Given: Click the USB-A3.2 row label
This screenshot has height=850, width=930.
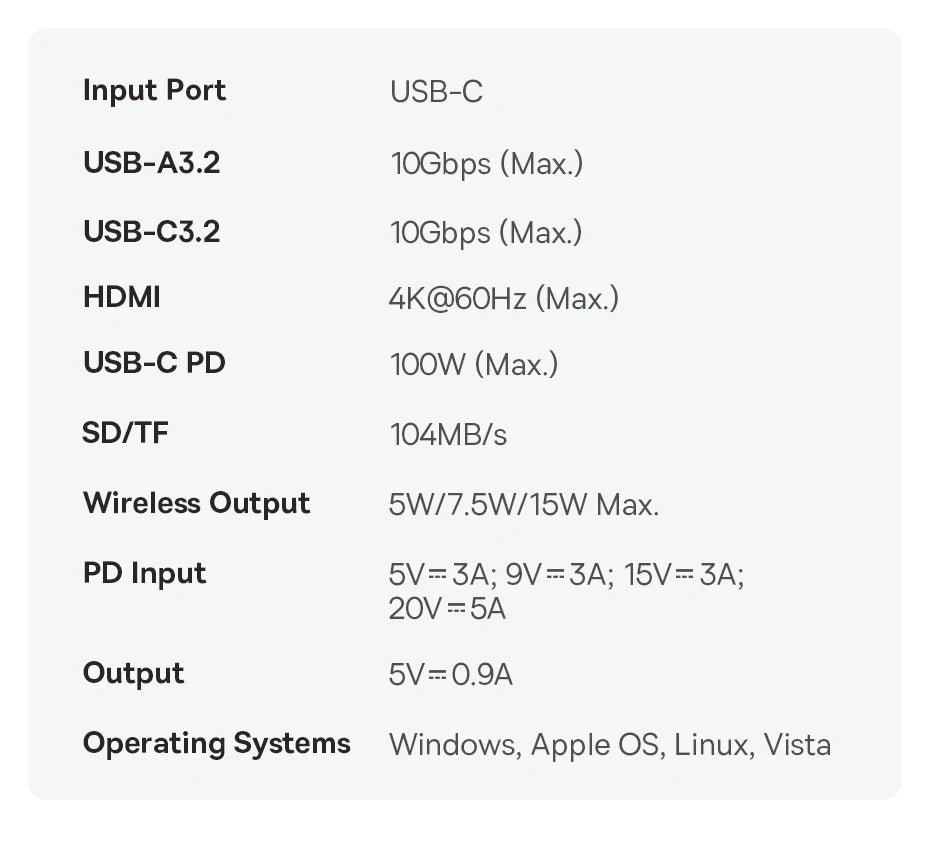Looking at the screenshot, I should point(151,162).
